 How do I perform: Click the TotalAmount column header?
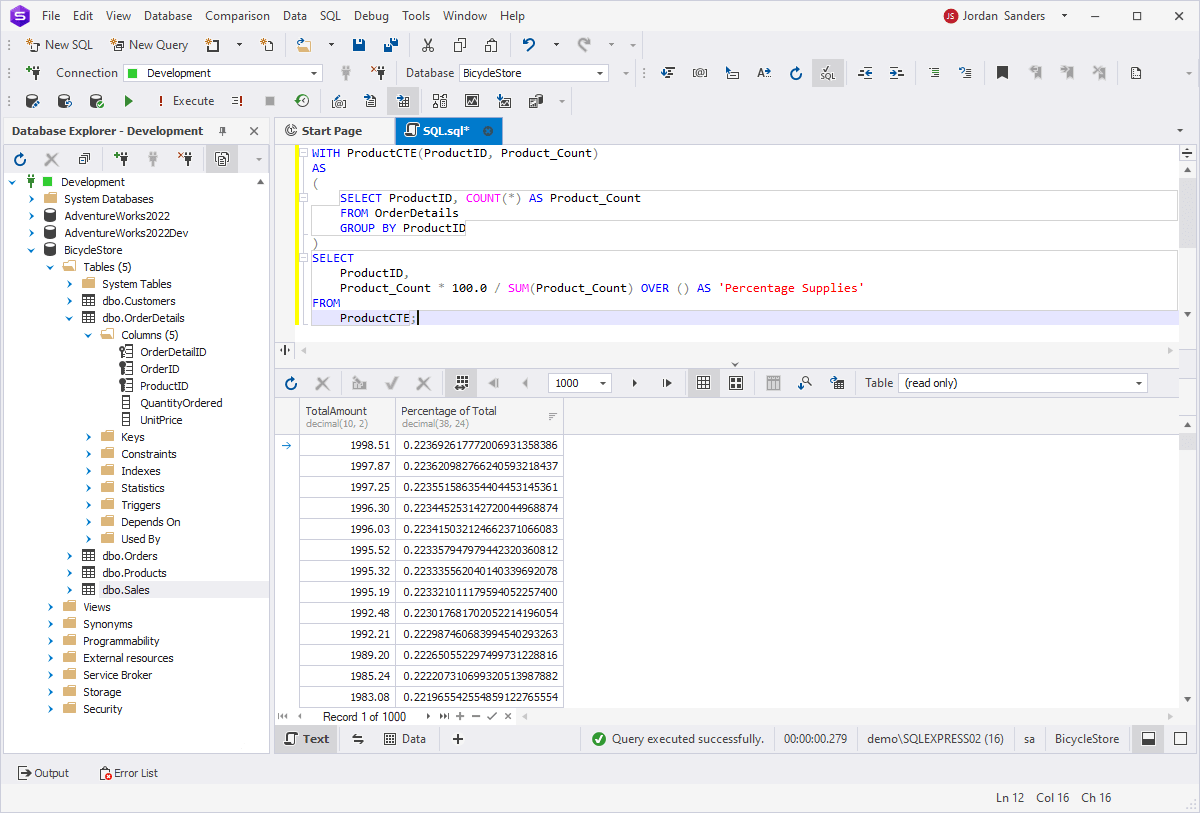pyautogui.click(x=347, y=417)
